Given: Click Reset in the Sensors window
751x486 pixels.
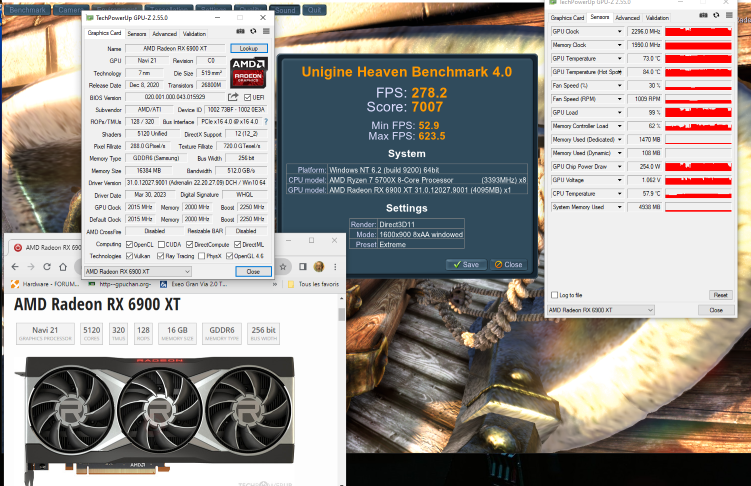Looking at the screenshot, I should (x=720, y=295).
